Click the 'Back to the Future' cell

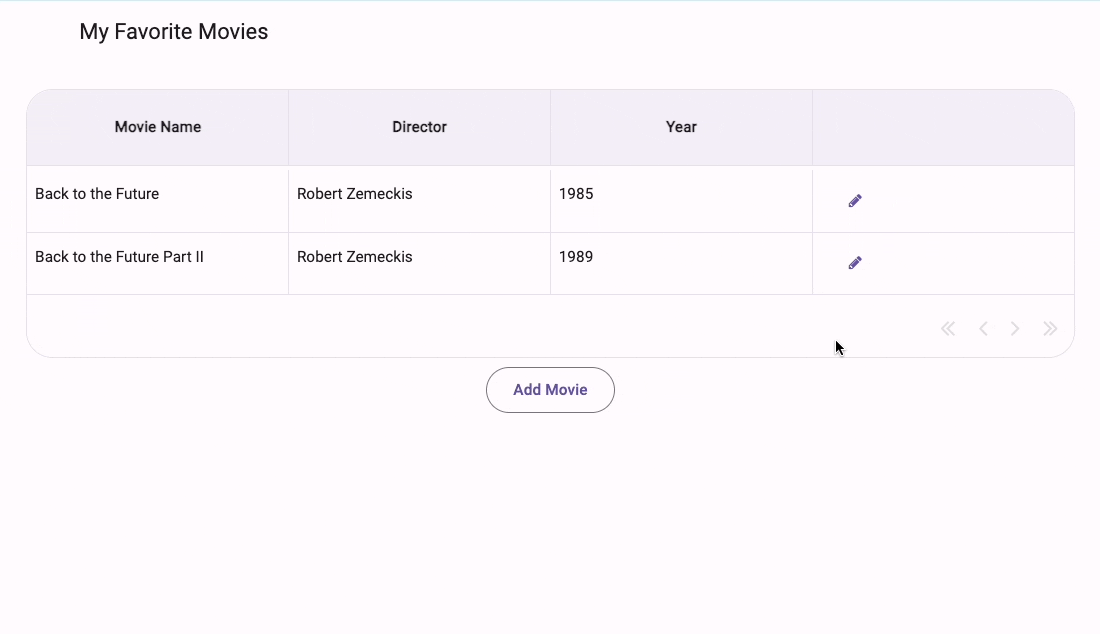158,199
